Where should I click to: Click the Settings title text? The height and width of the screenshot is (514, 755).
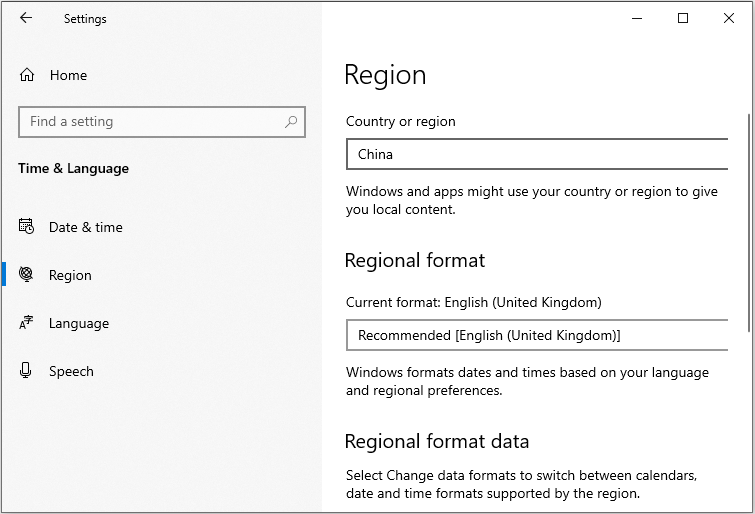click(85, 19)
